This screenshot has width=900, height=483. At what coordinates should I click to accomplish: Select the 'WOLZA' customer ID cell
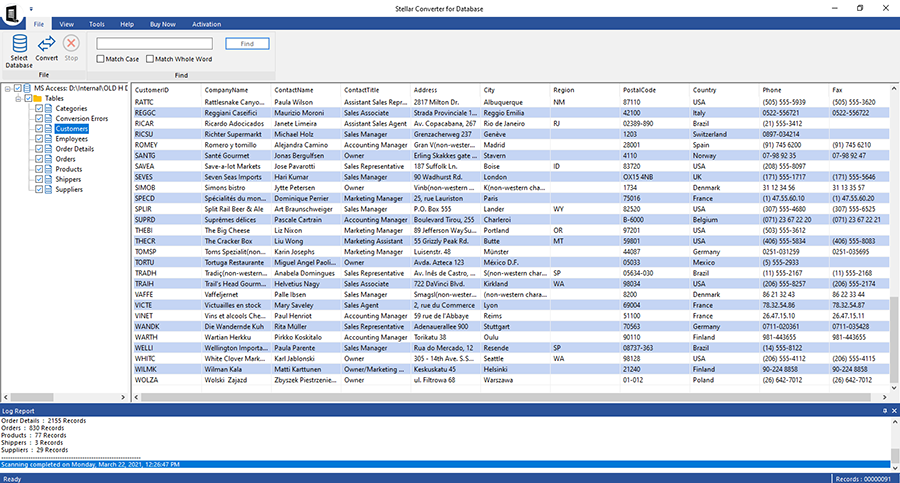(x=167, y=380)
